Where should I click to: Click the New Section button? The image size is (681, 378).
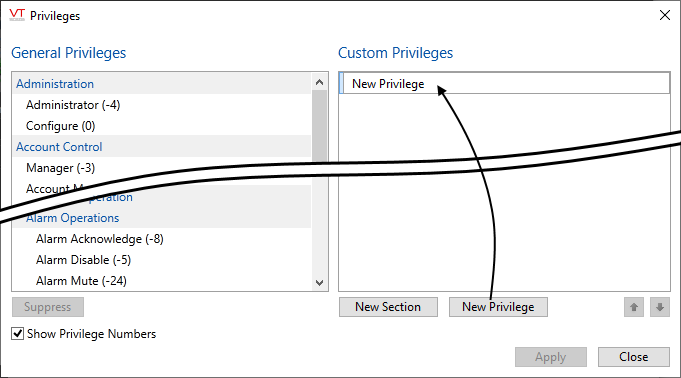tap(388, 307)
